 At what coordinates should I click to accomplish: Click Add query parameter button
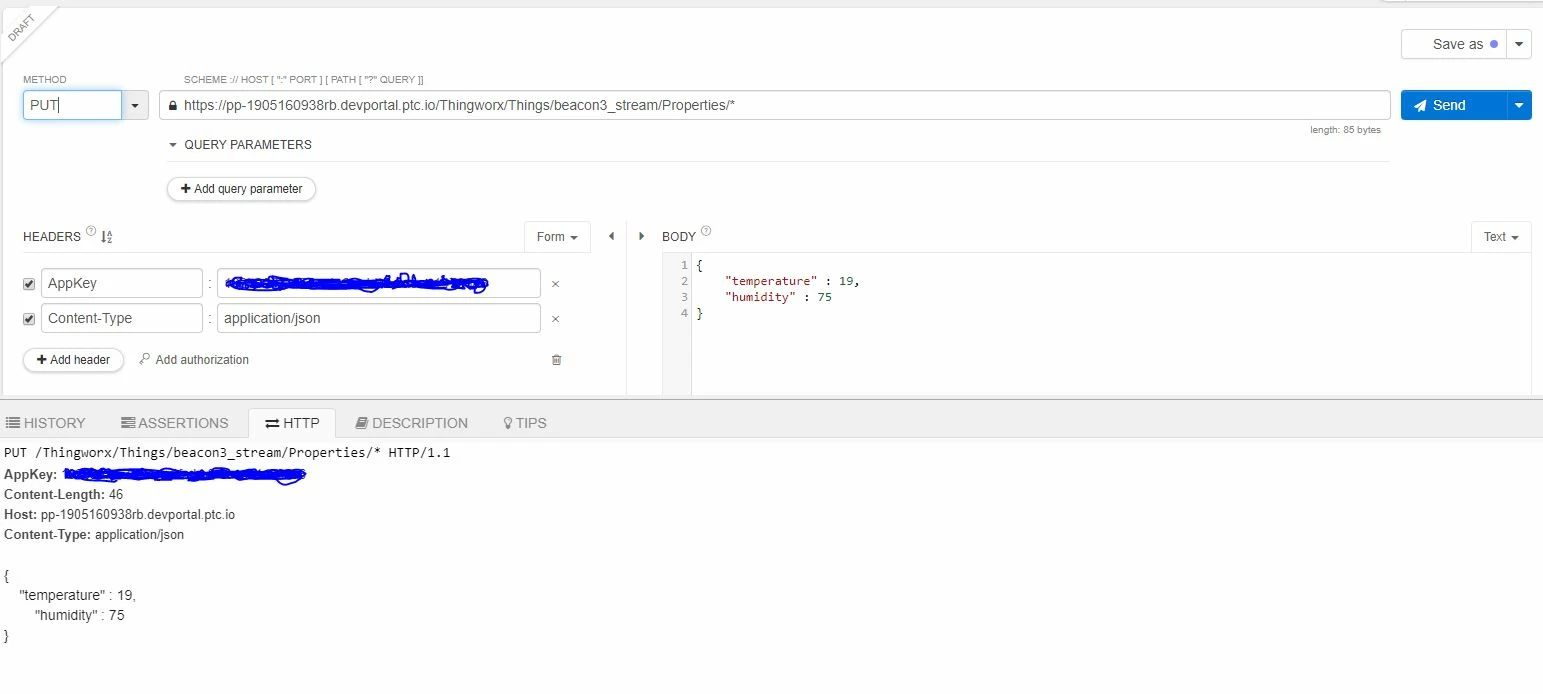coord(241,188)
